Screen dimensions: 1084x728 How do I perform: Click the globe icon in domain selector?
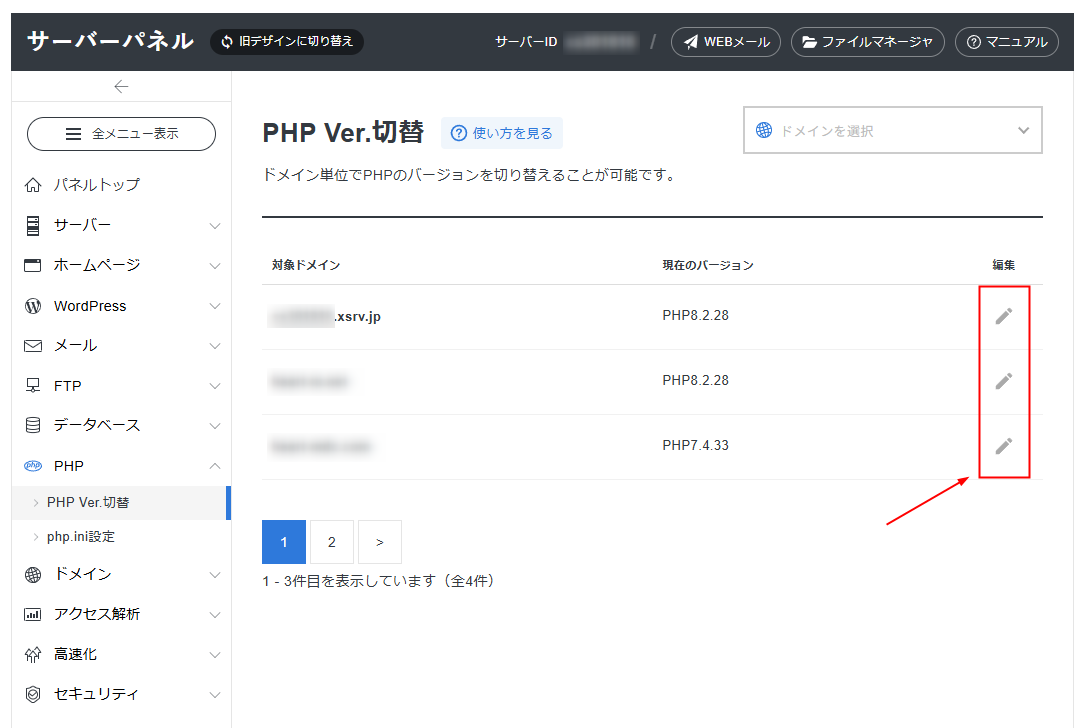tap(763, 130)
